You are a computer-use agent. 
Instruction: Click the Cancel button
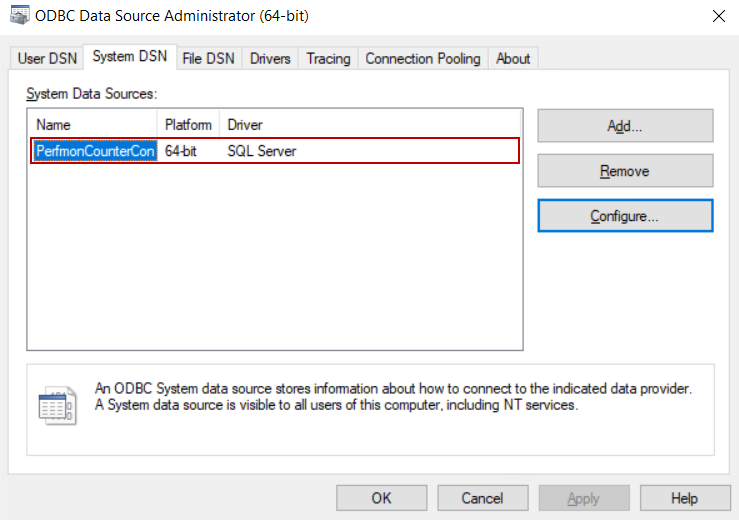point(482,498)
